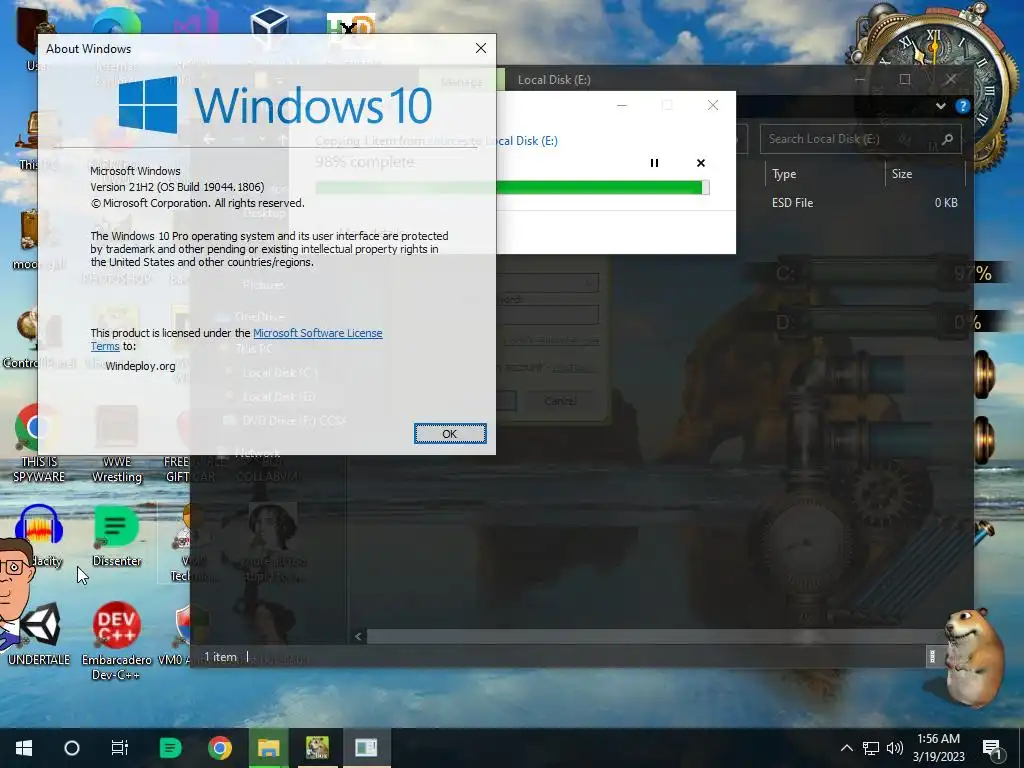1024x768 pixels.
Task: Expand the Explorer ribbon with the chevron
Action: point(940,106)
